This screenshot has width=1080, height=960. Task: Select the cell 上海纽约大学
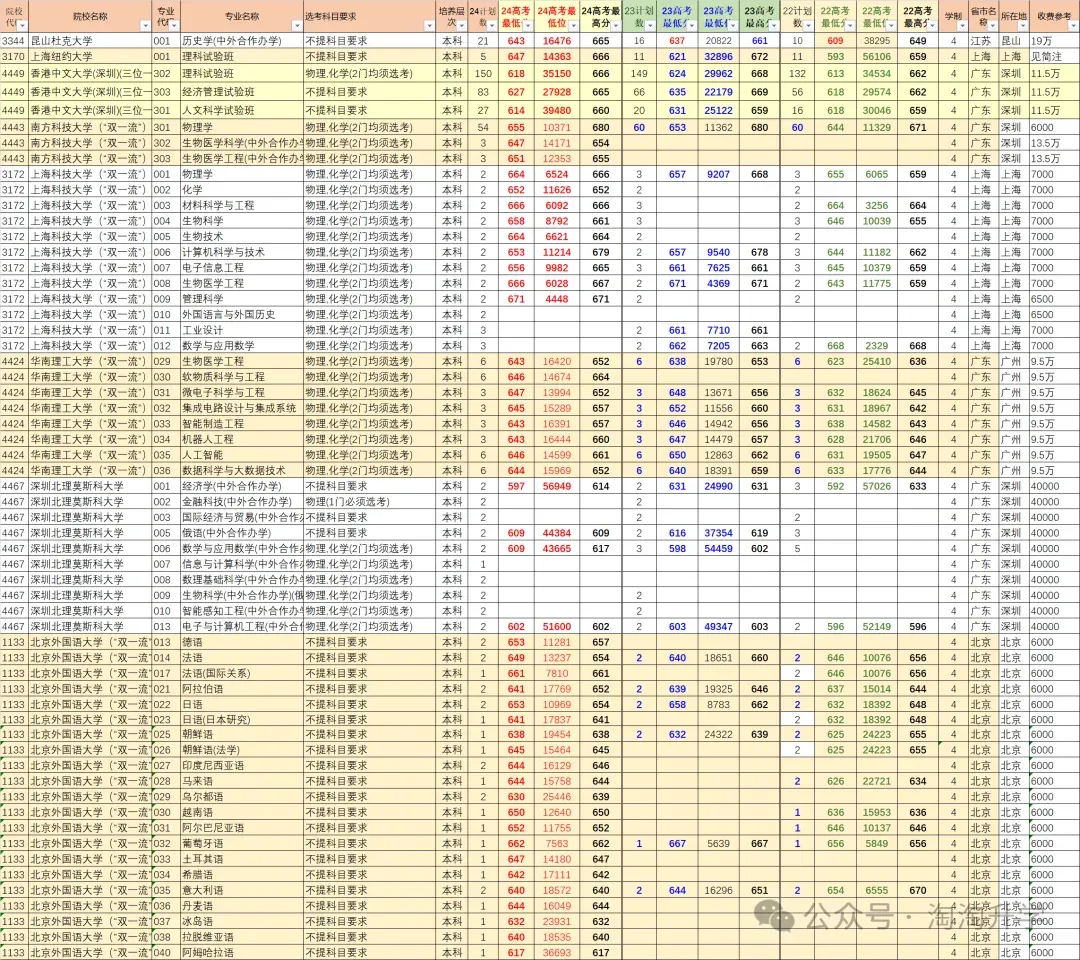90,56
